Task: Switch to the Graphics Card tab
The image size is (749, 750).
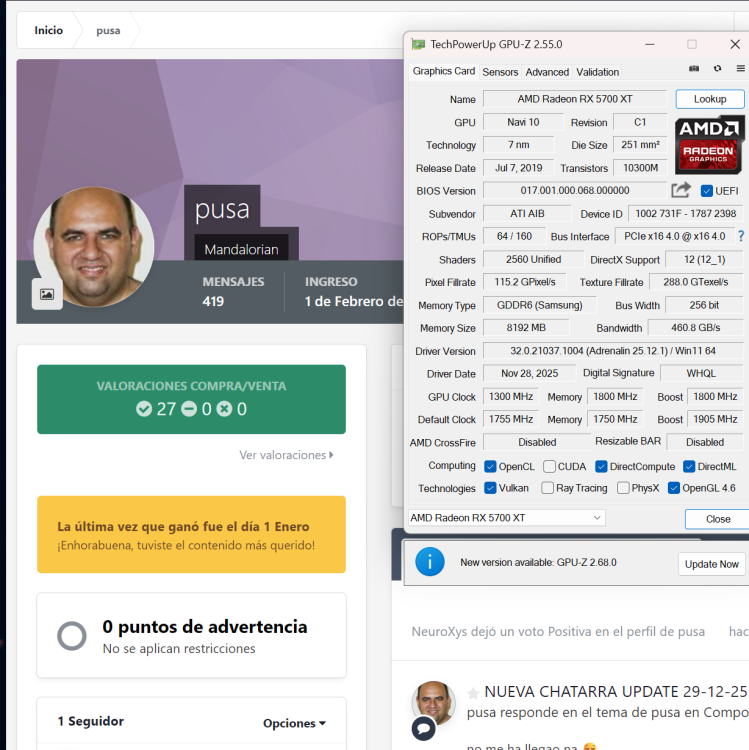Action: coord(443,71)
